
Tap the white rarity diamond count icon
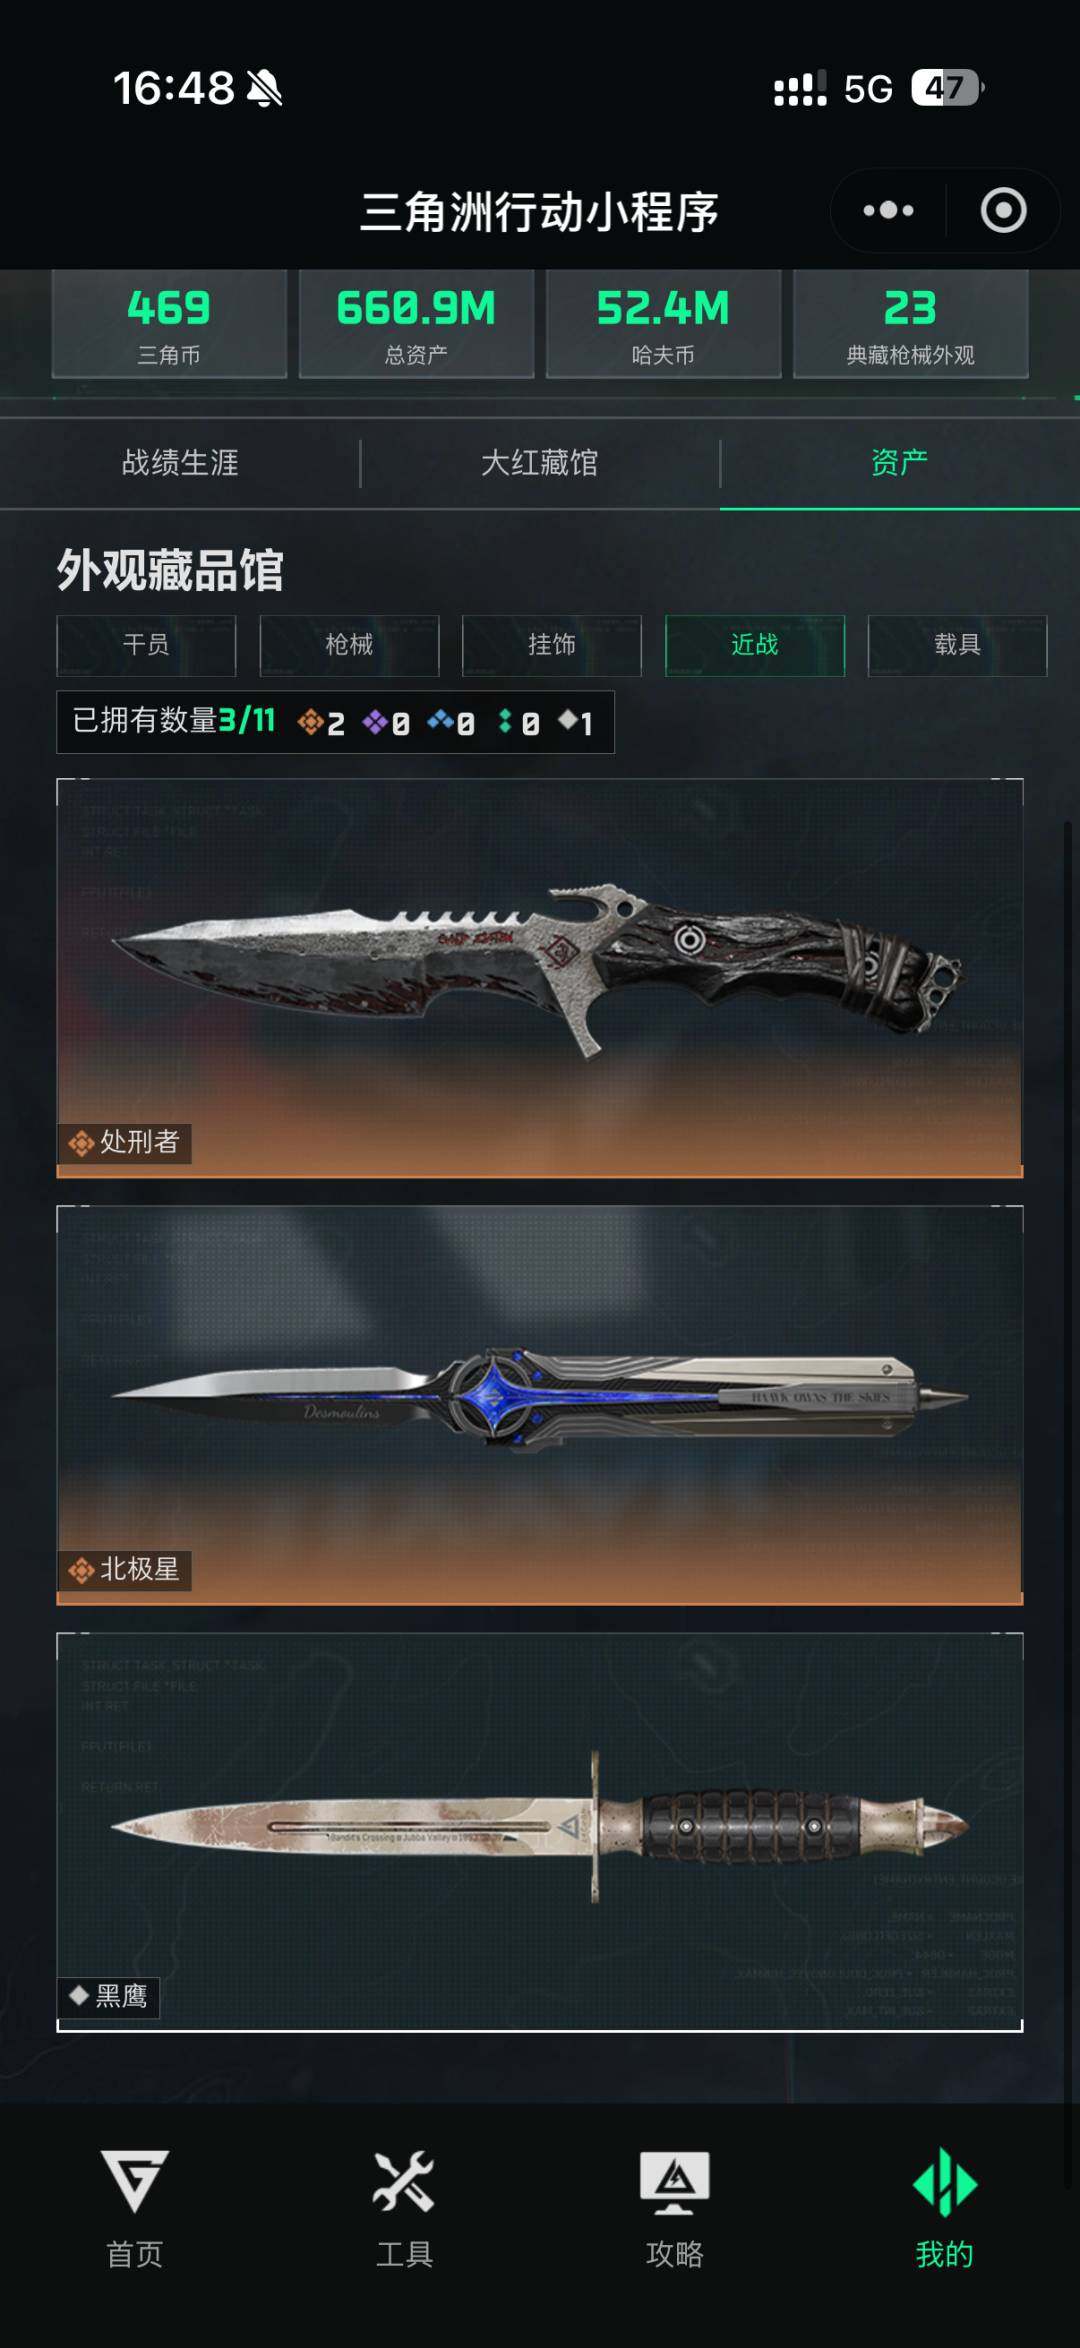click(568, 719)
